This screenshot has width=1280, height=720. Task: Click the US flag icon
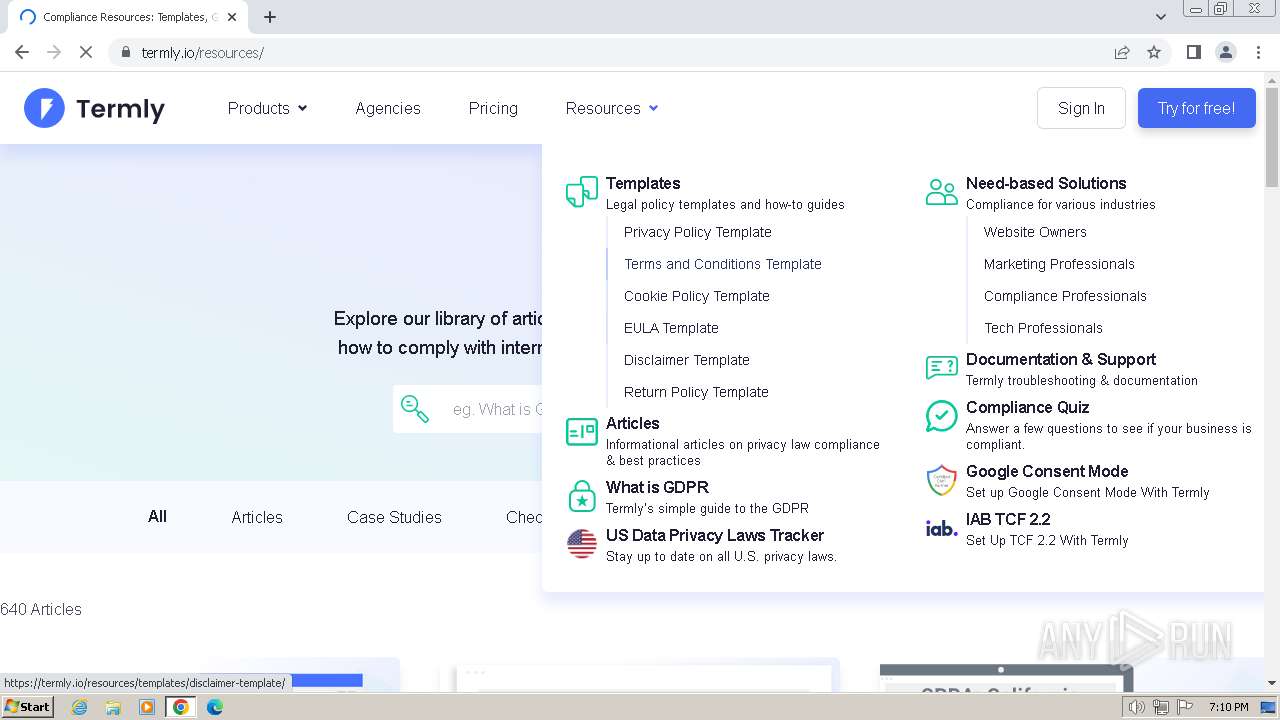pos(582,544)
